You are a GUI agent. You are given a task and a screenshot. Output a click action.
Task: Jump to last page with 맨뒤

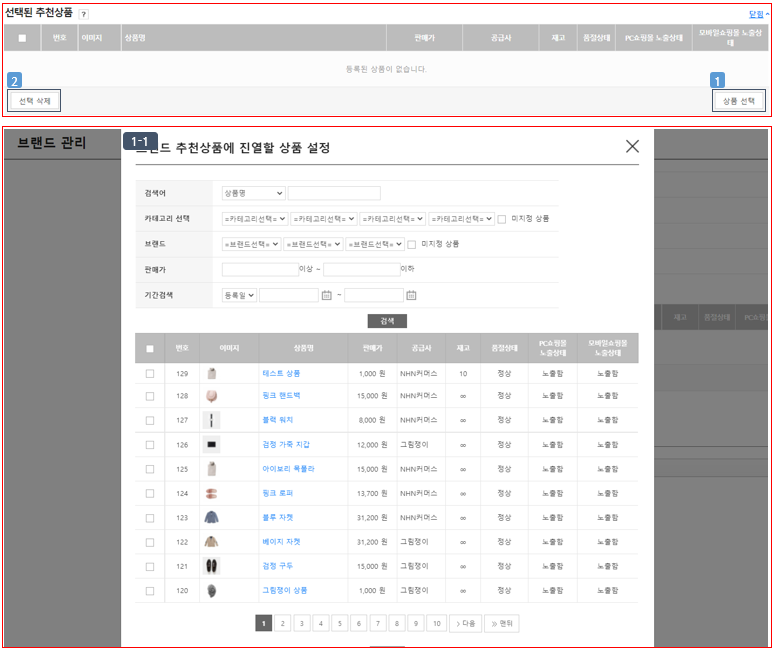pyautogui.click(x=502, y=624)
